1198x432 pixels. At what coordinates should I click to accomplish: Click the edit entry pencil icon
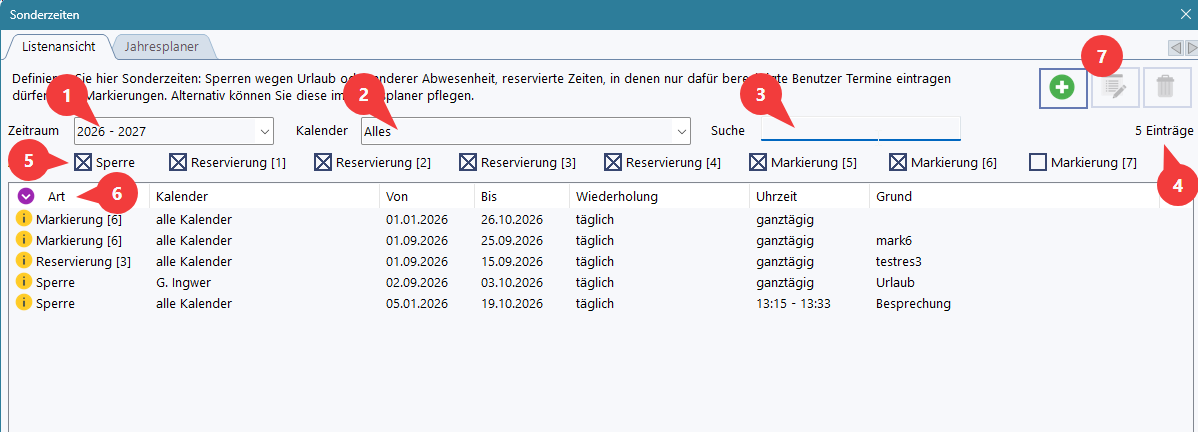(x=1115, y=88)
